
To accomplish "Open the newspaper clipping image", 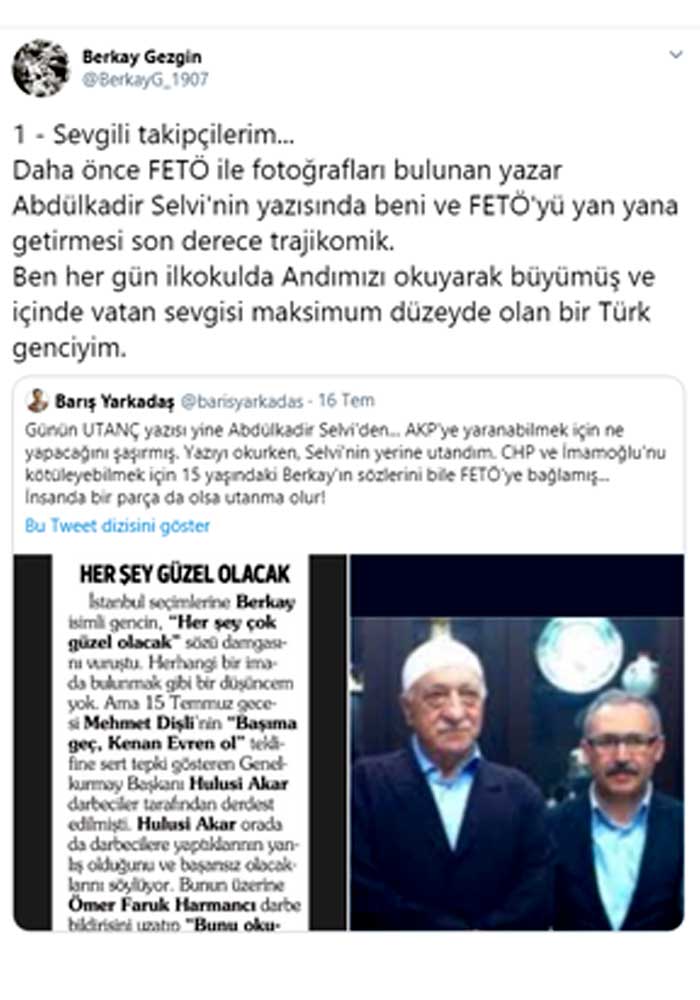I will coord(180,742).
